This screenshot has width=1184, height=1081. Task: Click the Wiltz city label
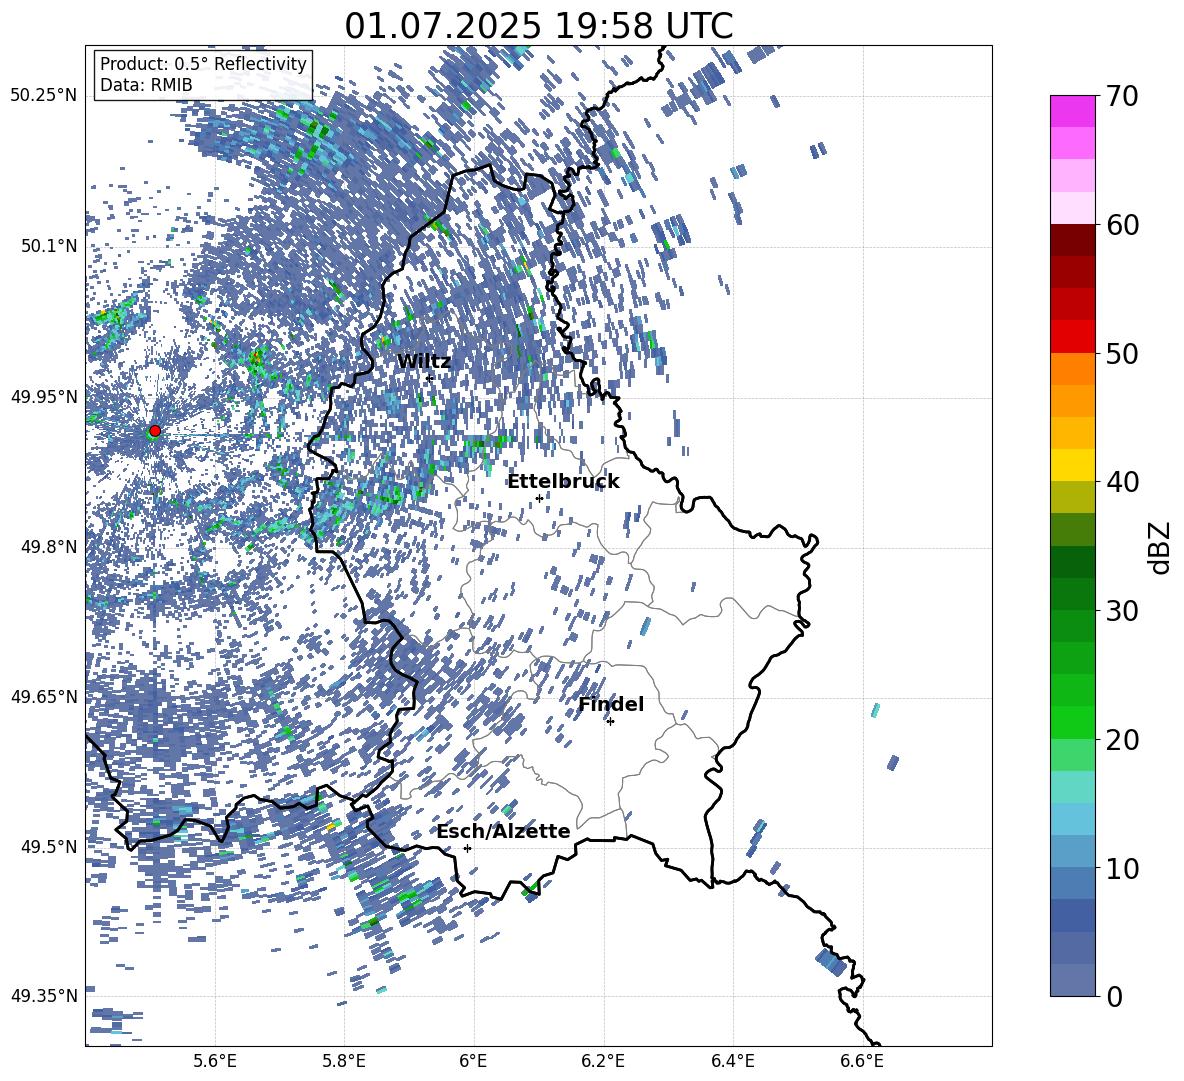coord(424,362)
